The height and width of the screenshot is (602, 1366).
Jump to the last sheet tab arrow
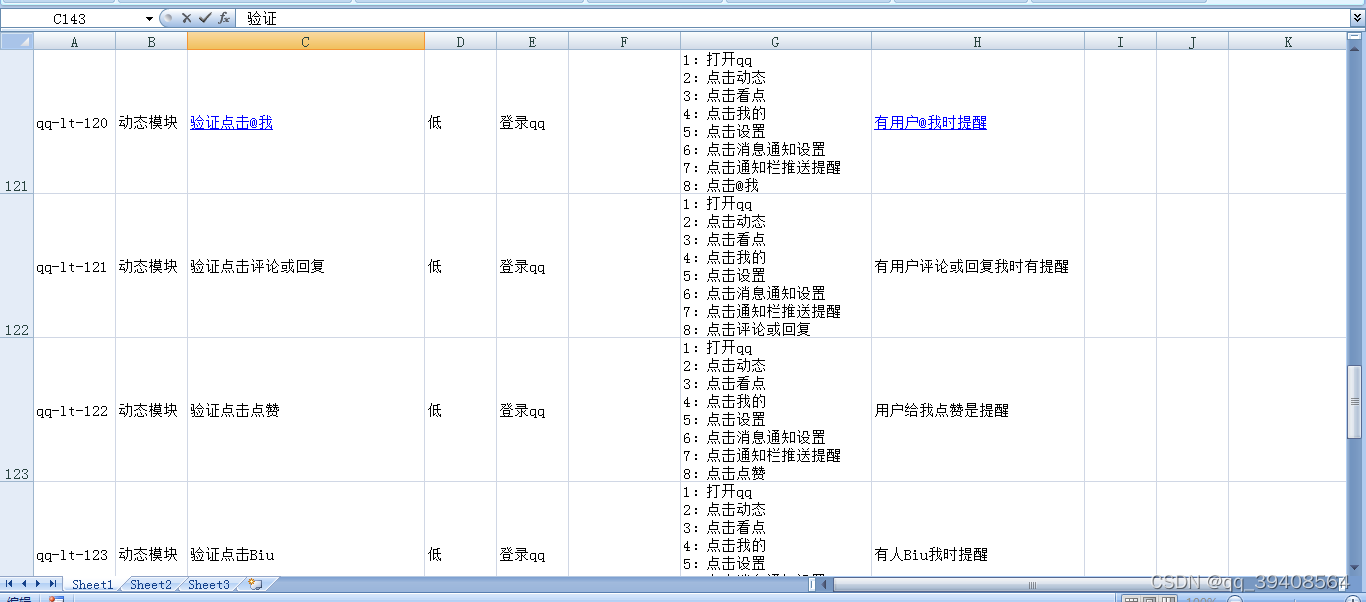54,584
